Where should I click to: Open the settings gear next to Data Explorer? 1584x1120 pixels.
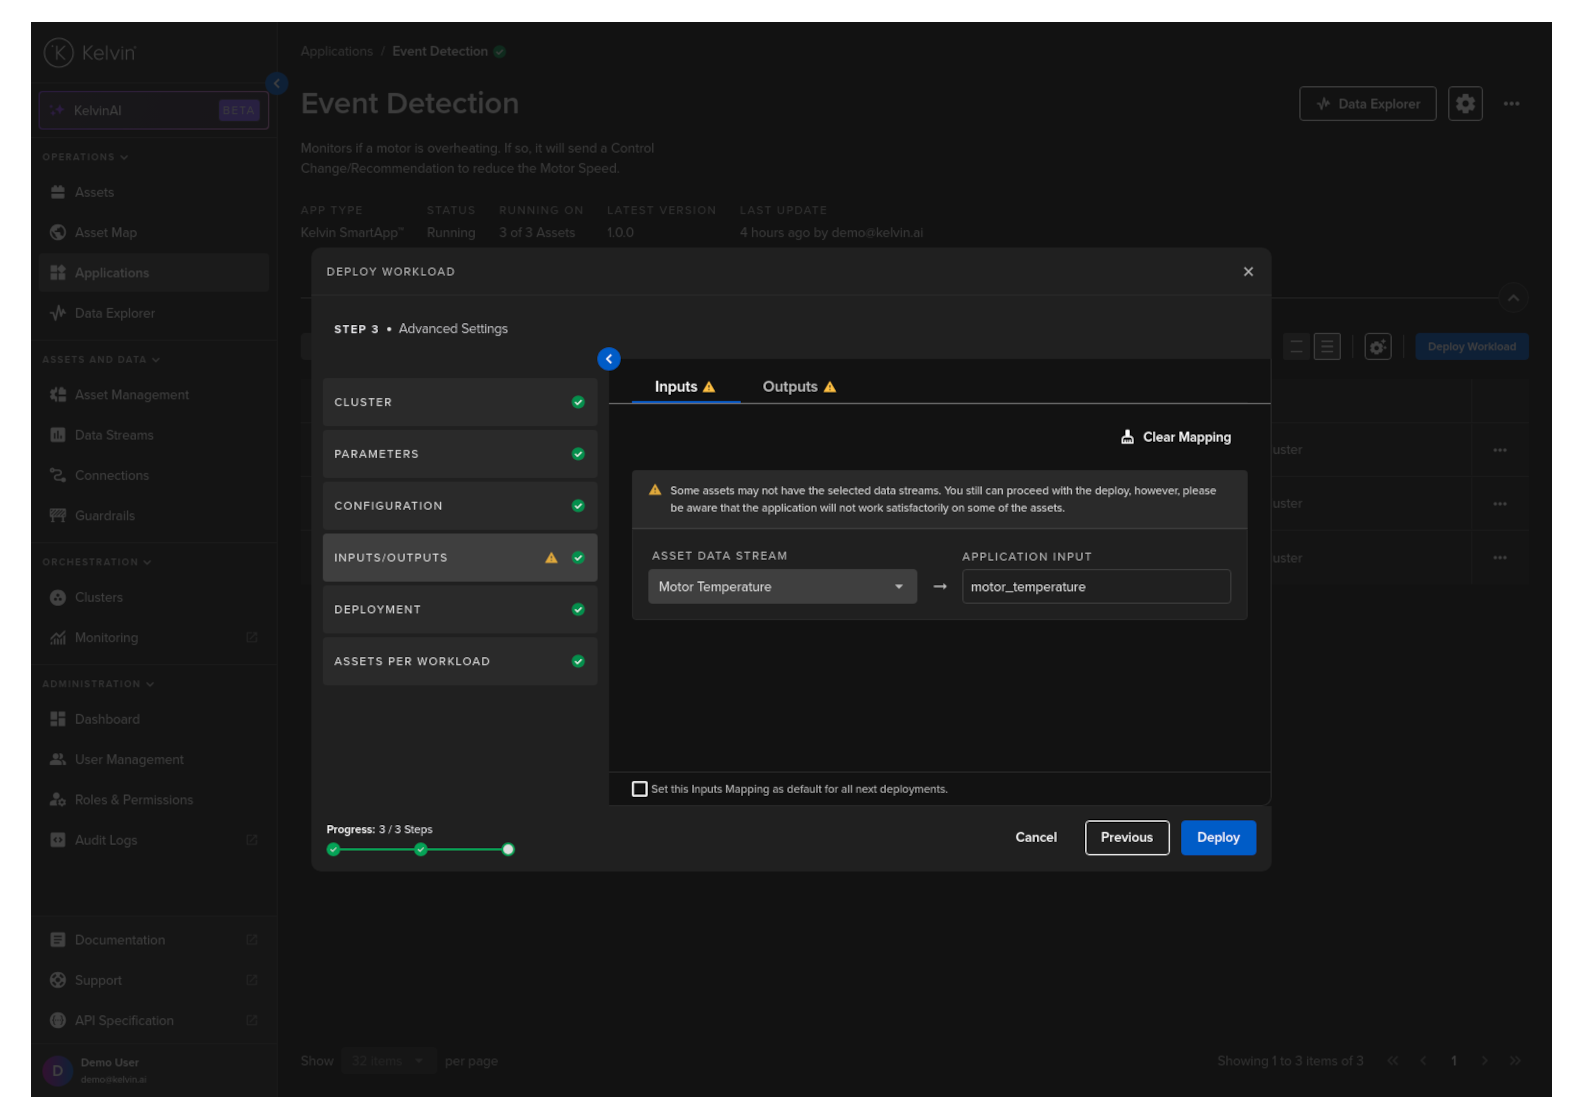1465,104
